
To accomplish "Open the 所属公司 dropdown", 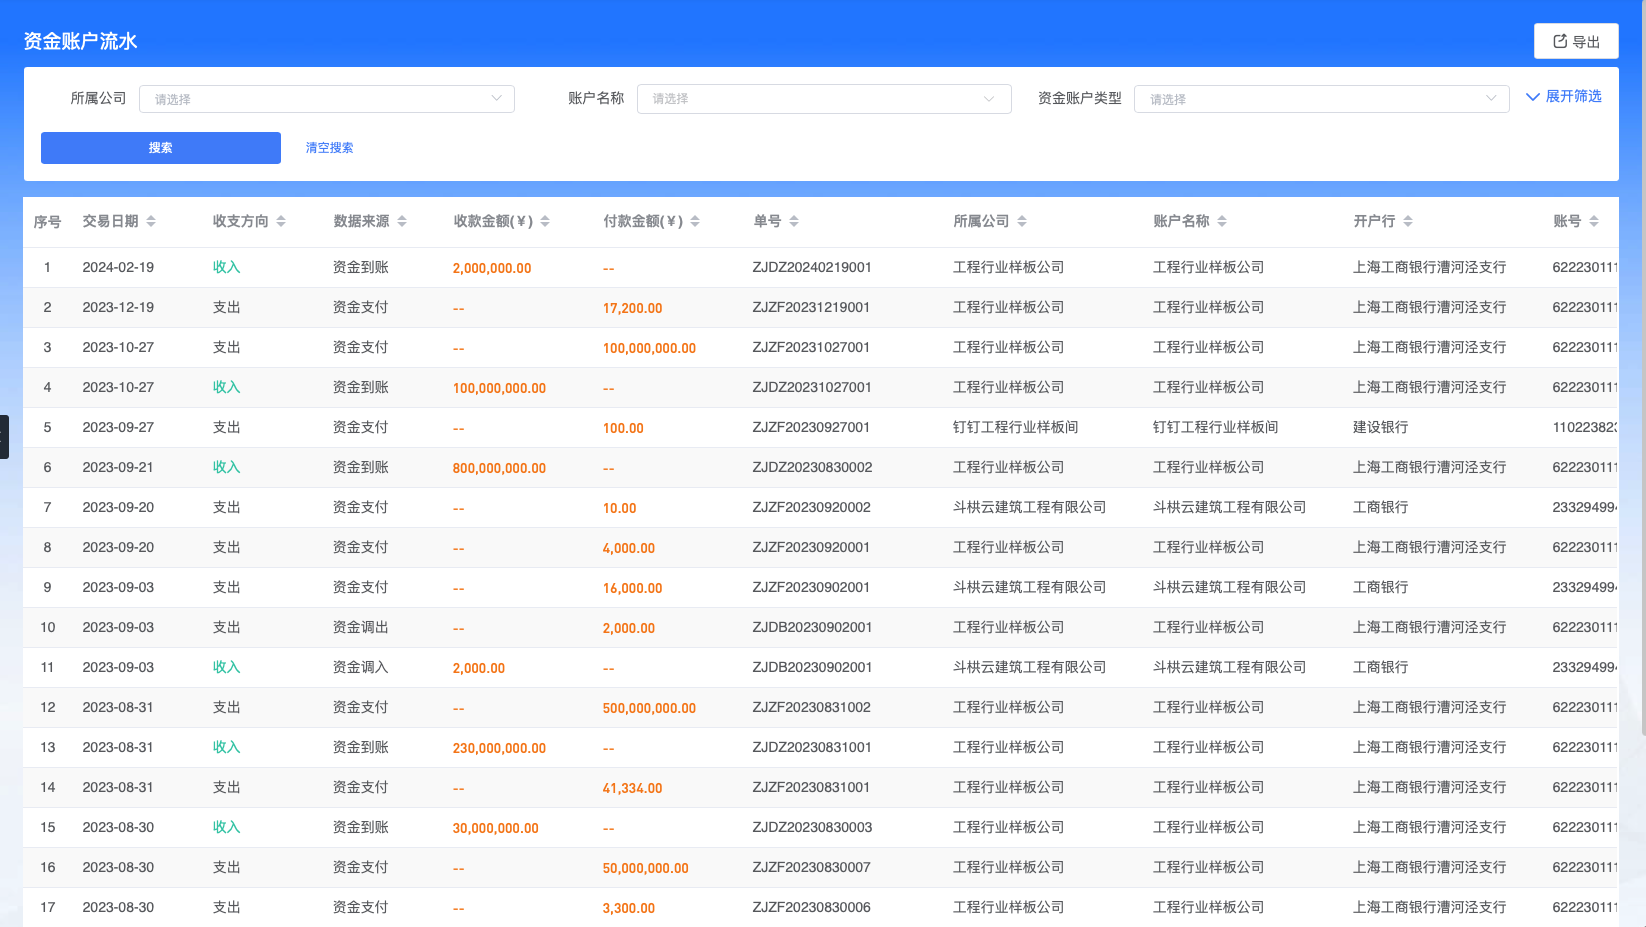I will (327, 98).
